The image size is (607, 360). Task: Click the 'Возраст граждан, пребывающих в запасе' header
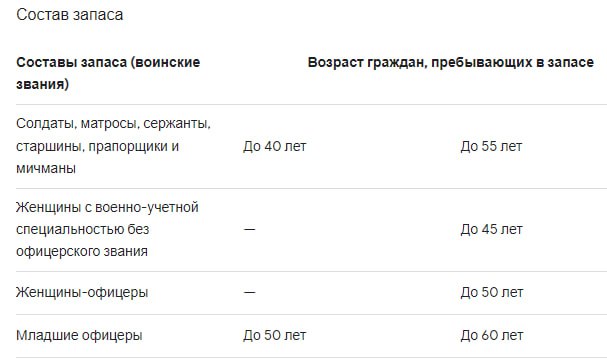451,62
